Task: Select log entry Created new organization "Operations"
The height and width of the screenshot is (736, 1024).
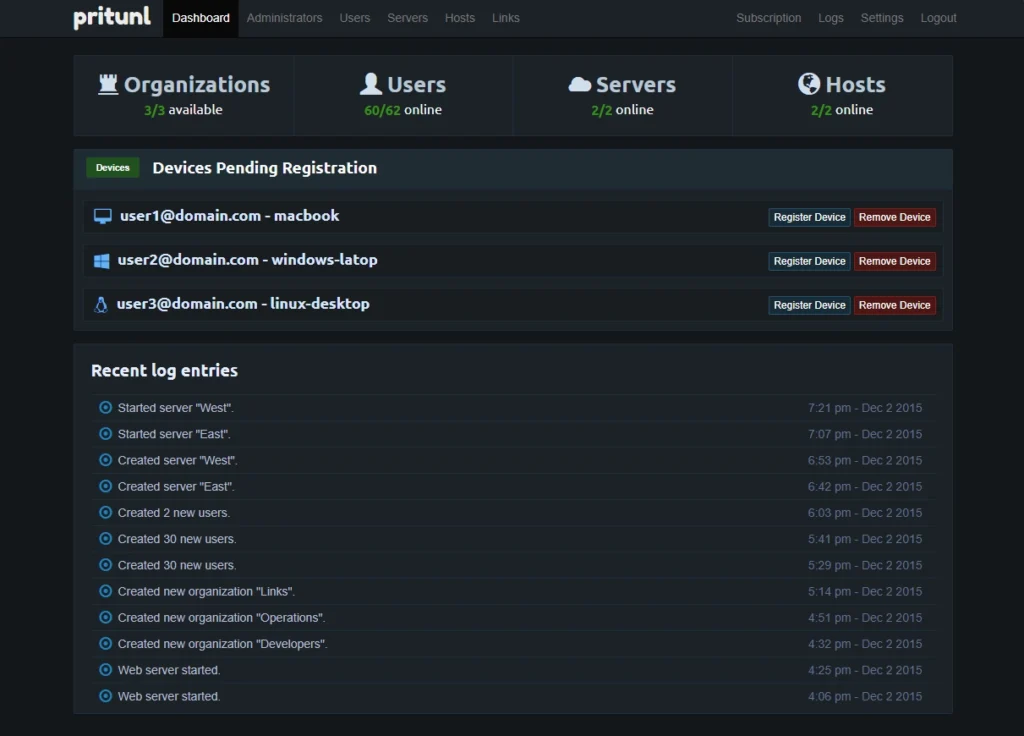Action: (221, 618)
